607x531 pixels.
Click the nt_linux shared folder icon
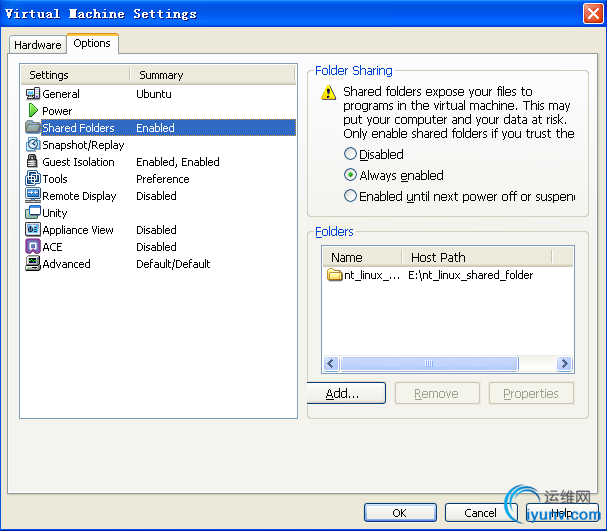[334, 274]
